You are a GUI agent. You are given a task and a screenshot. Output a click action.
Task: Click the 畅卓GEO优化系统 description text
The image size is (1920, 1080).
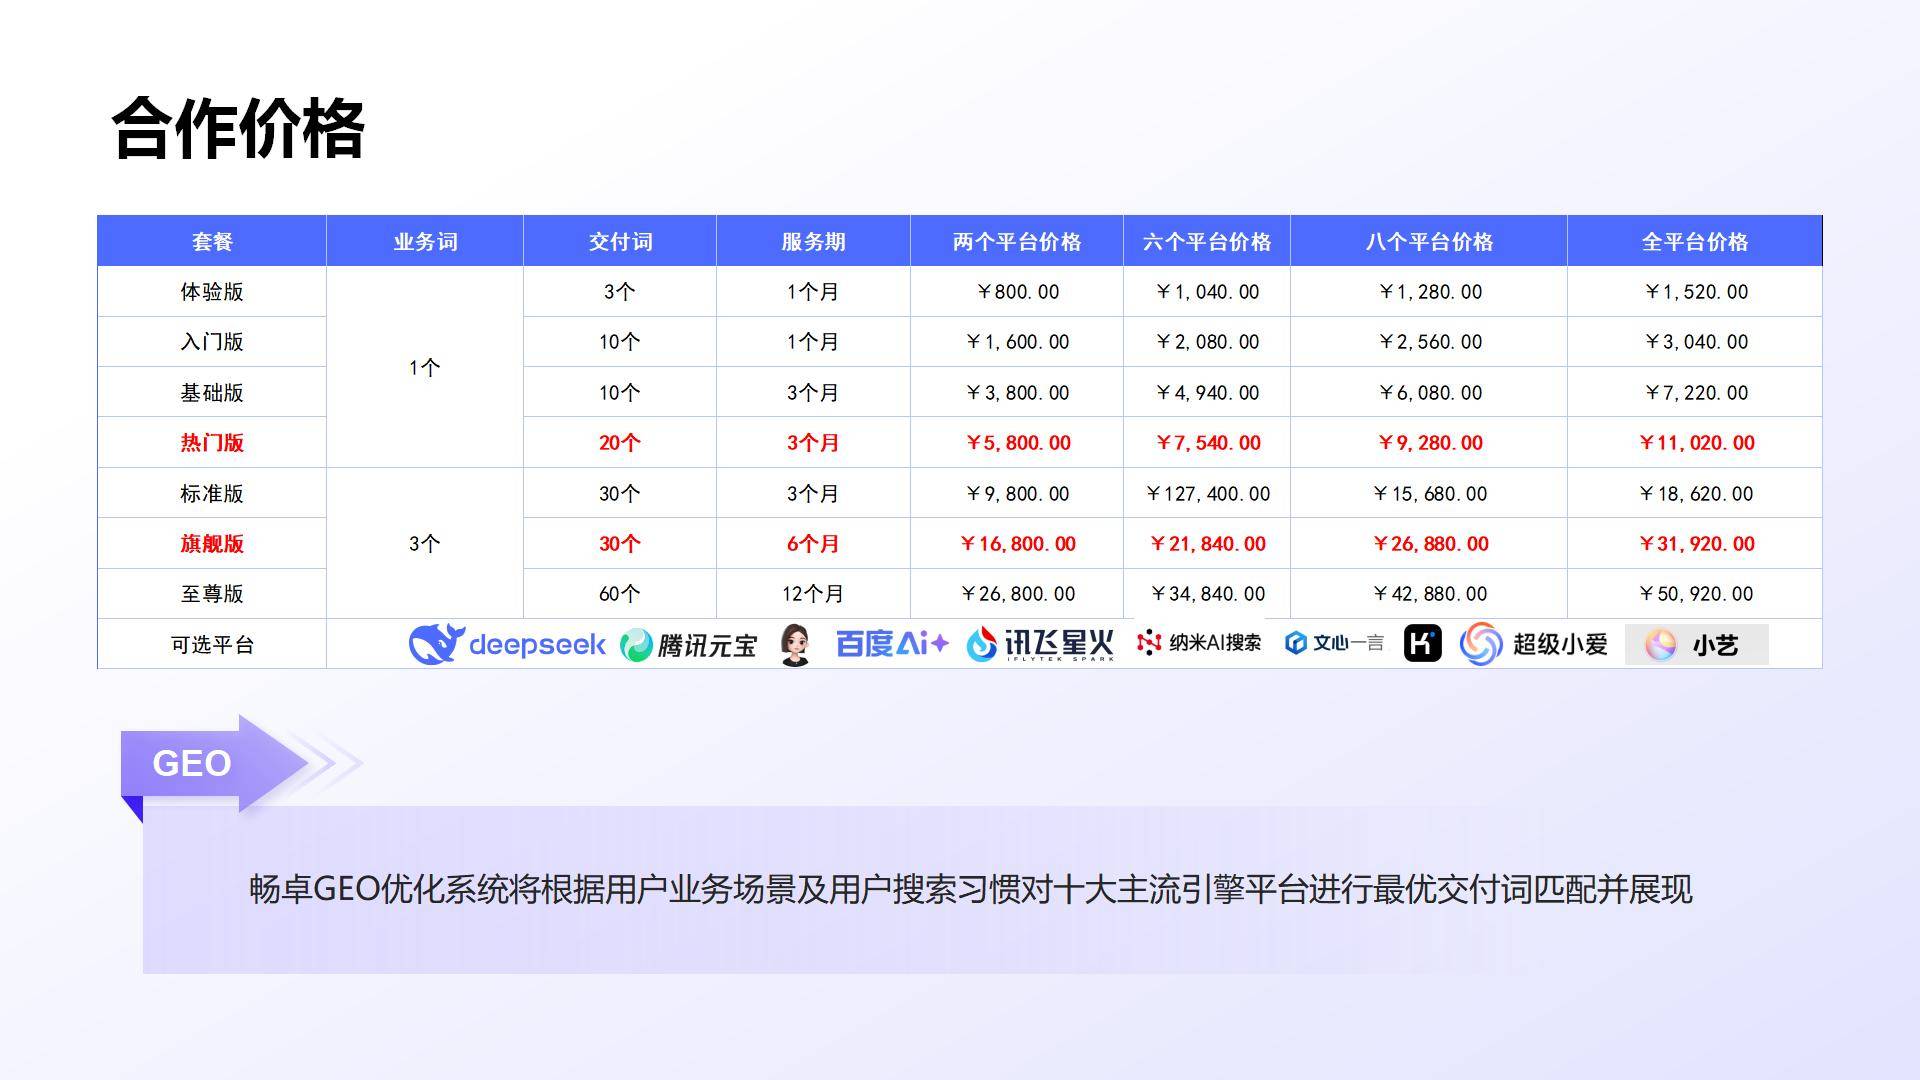tap(969, 889)
